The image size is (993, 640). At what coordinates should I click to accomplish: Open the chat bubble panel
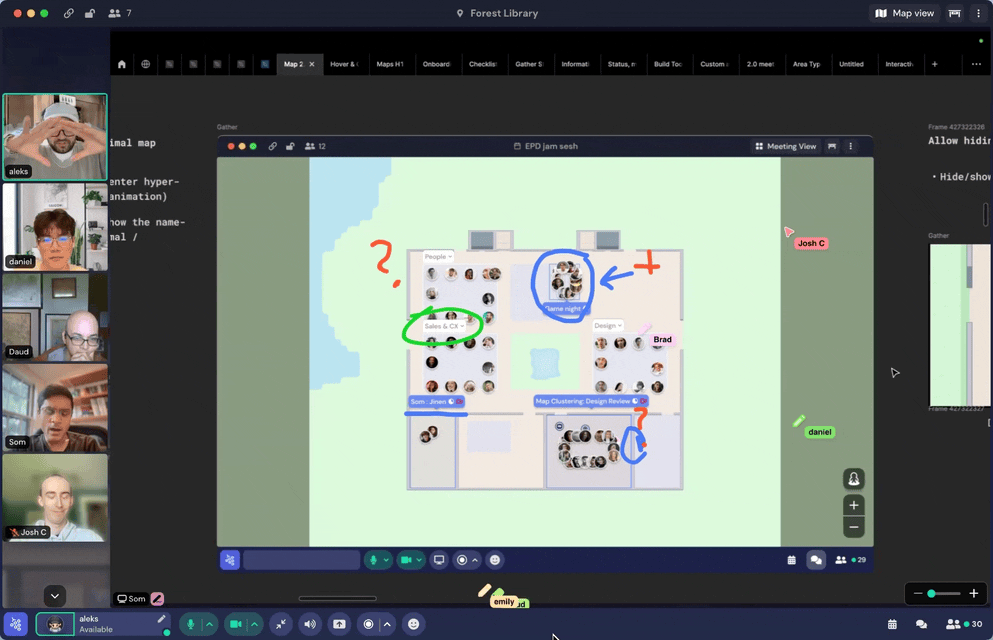pos(922,624)
